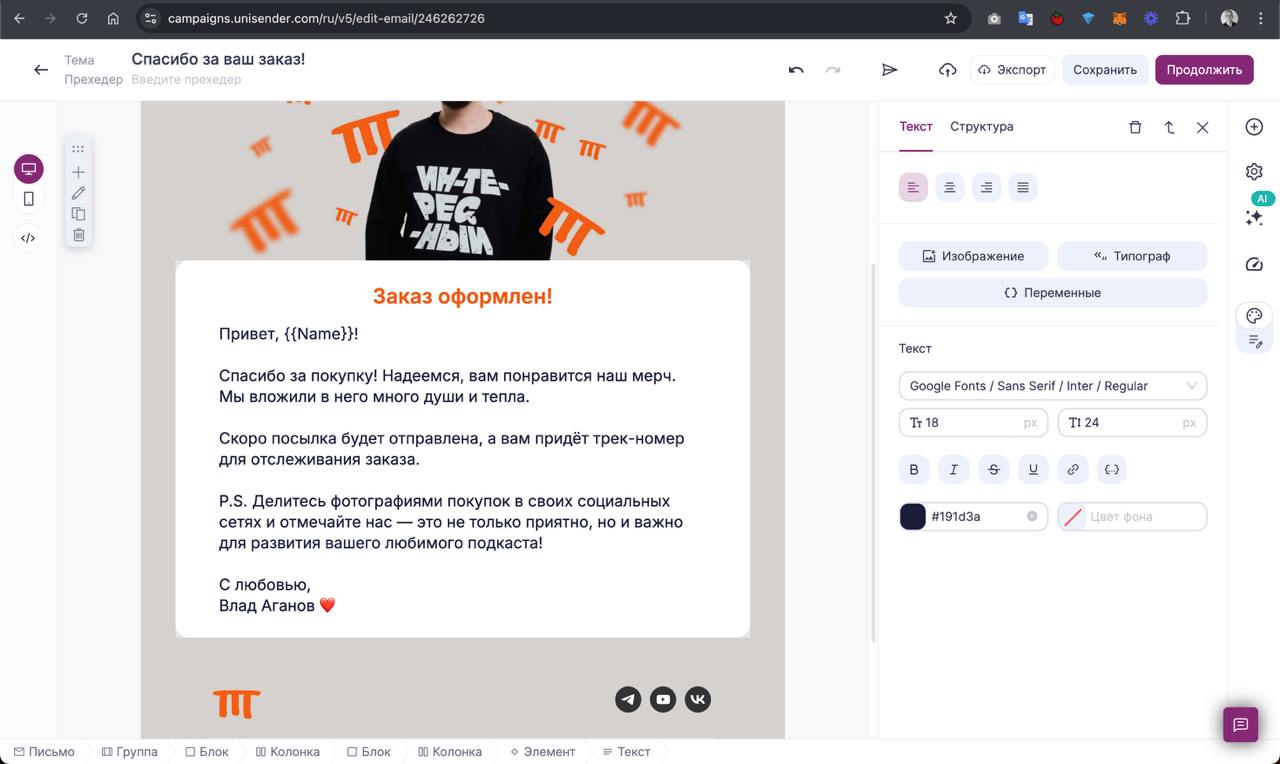Delete the element via the panel's trash icon
Screen dimensions: 1280x764
point(1135,127)
